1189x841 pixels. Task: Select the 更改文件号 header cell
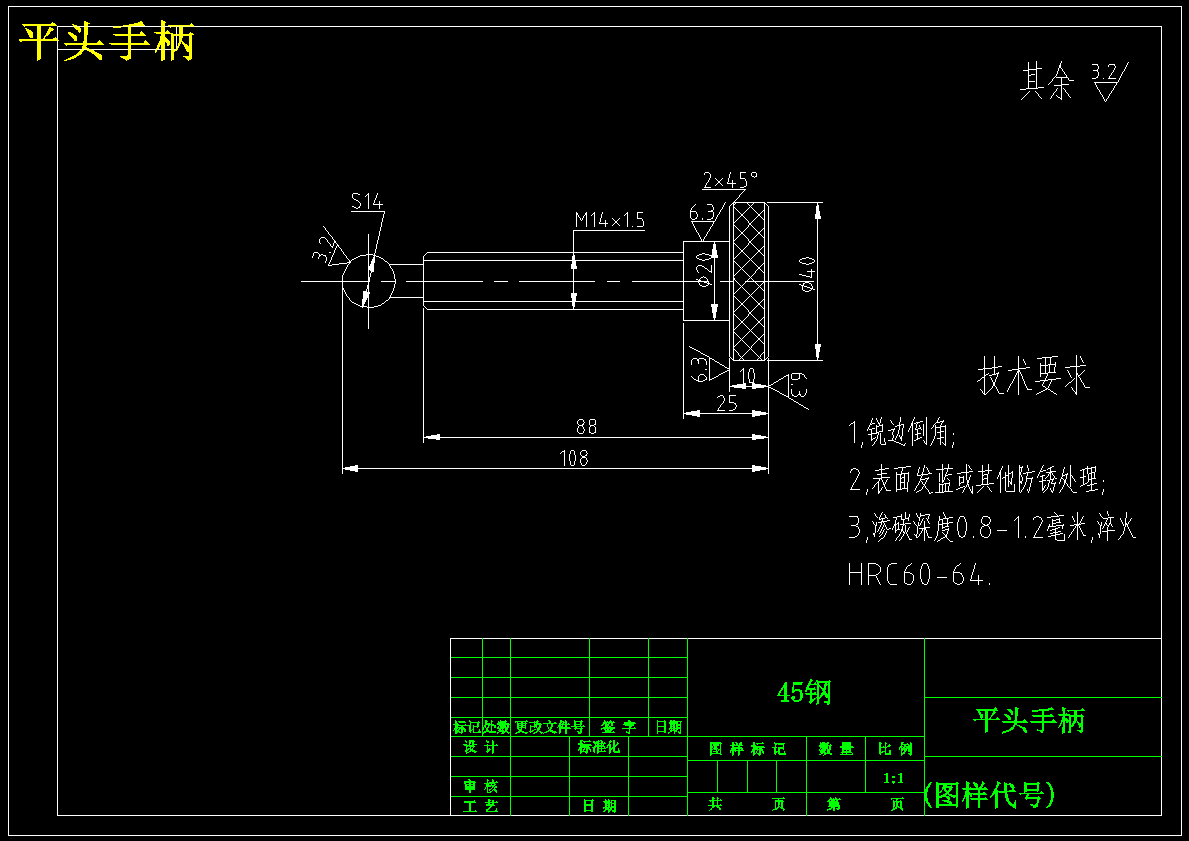(x=550, y=726)
